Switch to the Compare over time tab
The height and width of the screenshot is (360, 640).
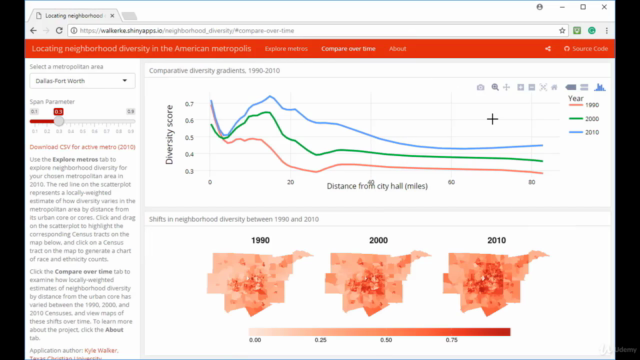[348, 49]
